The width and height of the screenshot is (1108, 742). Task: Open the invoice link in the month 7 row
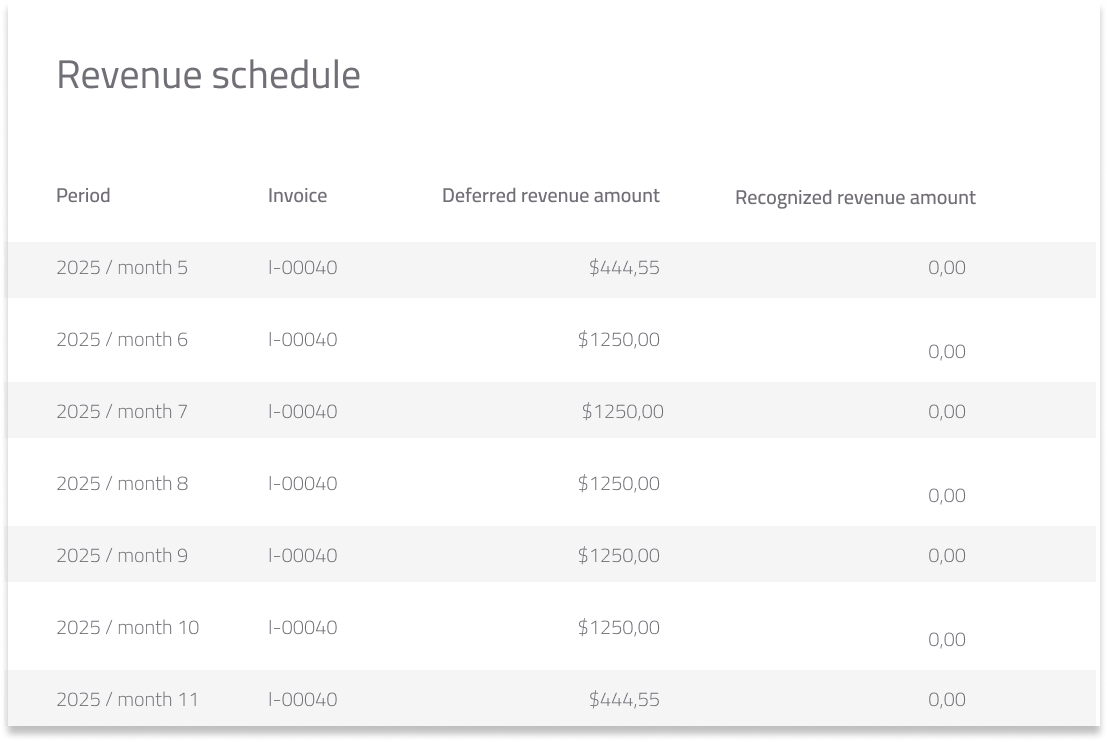tap(302, 411)
